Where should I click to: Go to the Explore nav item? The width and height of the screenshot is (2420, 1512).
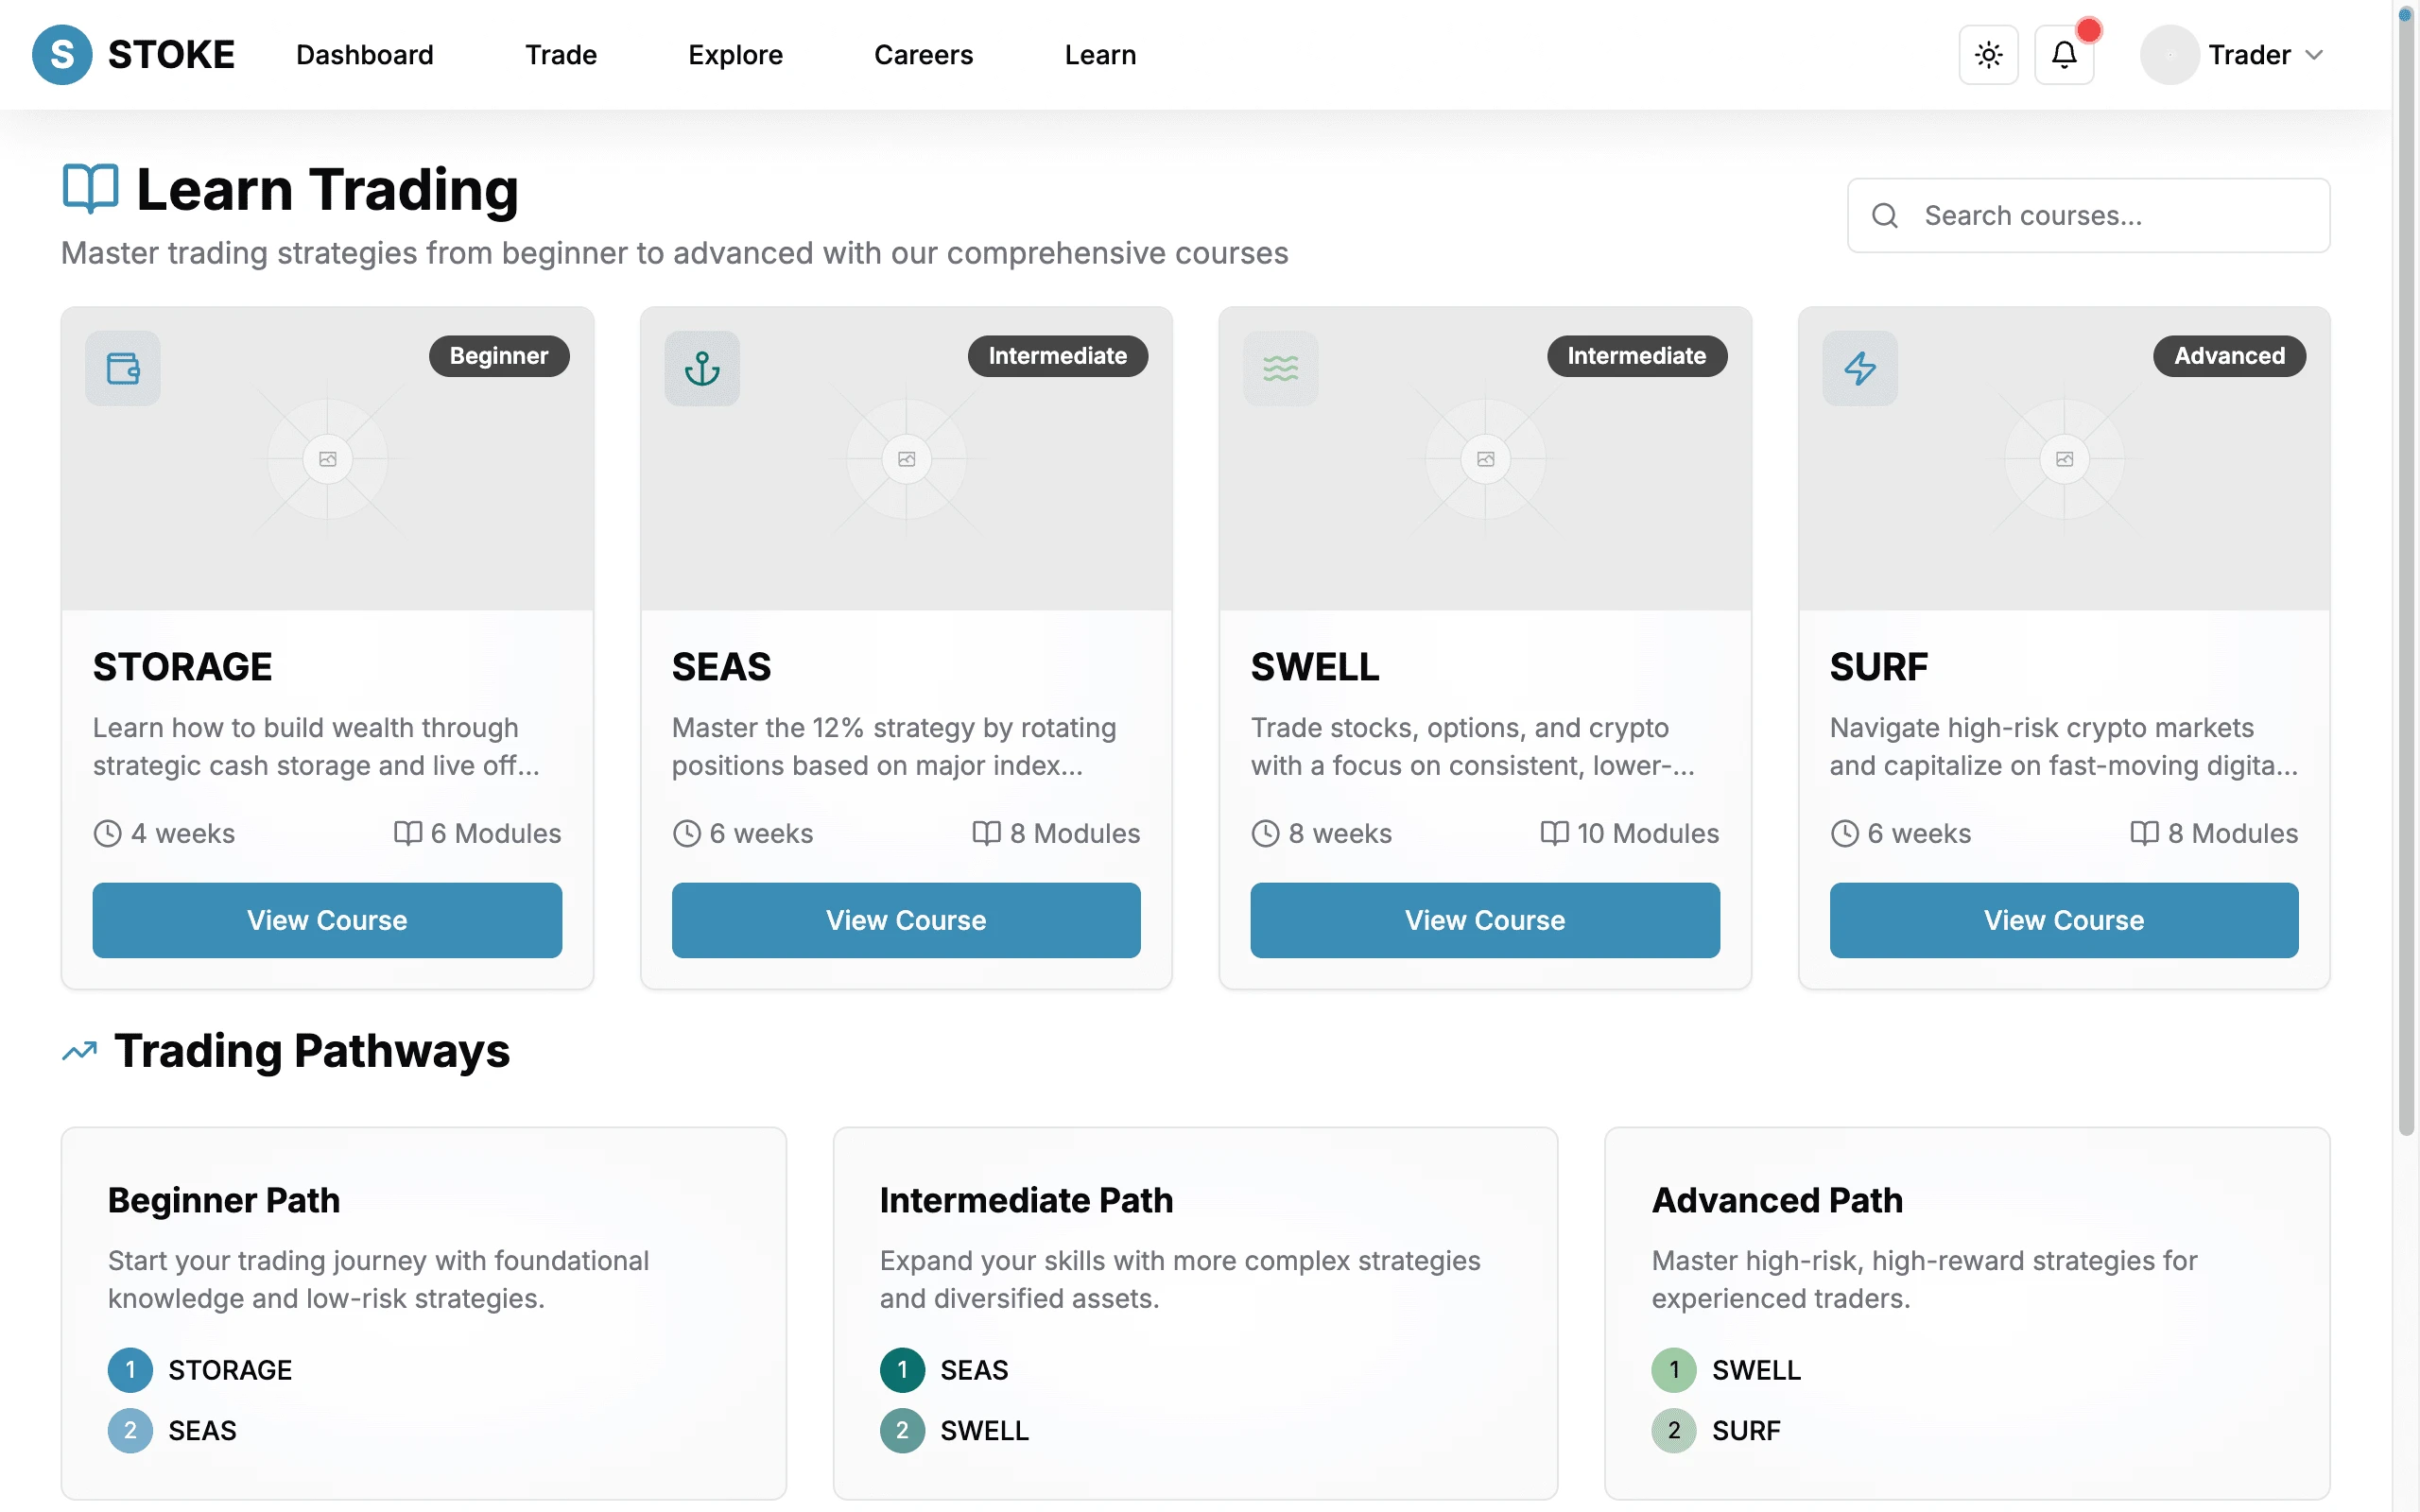[x=735, y=55]
